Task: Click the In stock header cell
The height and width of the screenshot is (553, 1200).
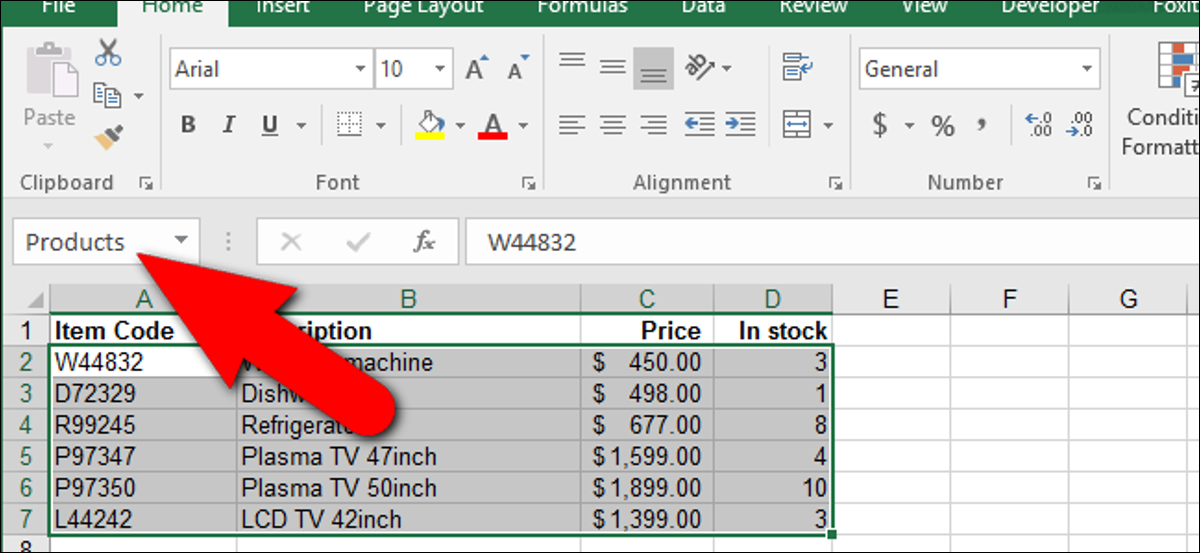Action: [773, 330]
